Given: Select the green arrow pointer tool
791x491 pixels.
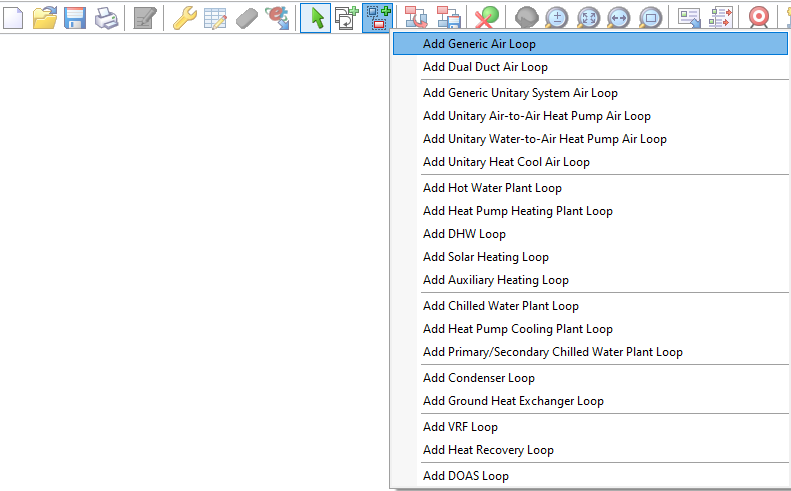Looking at the screenshot, I should coord(316,17).
